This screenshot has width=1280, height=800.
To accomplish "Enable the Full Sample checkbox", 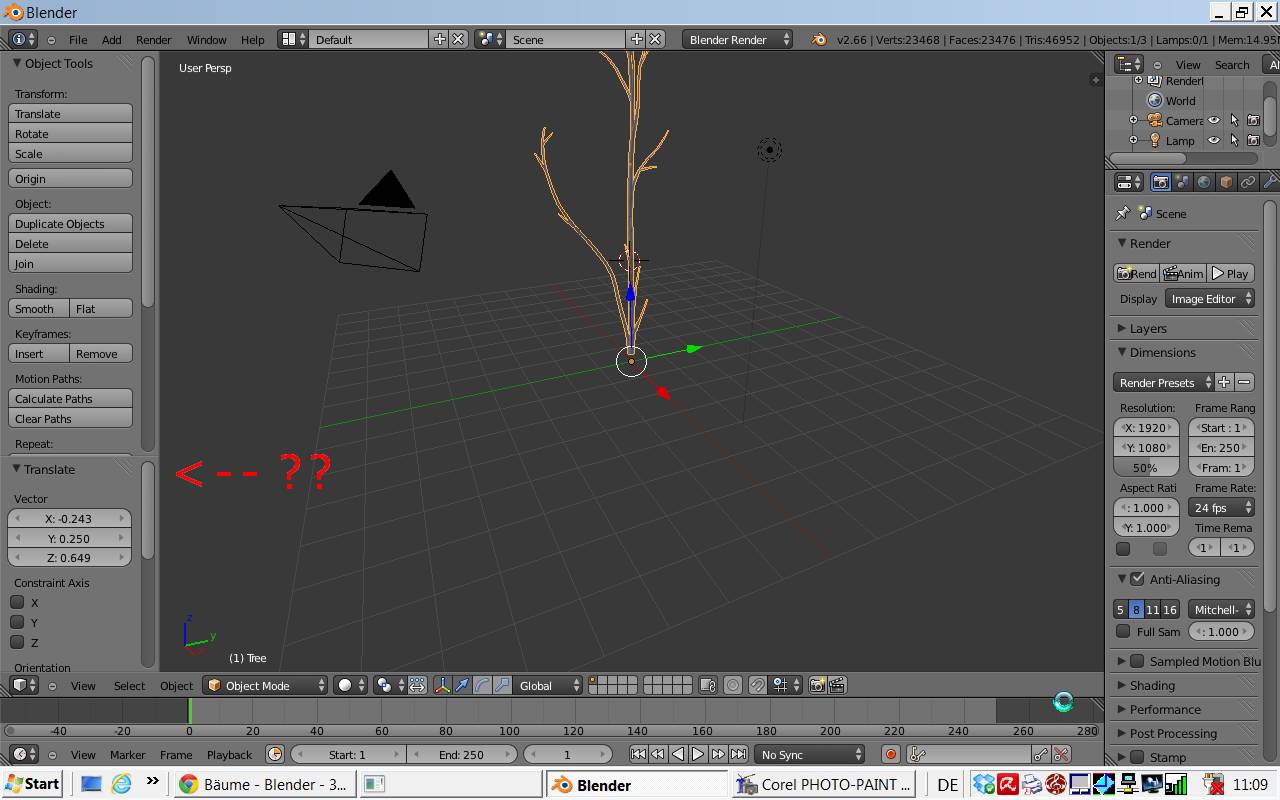I will pos(1123,631).
